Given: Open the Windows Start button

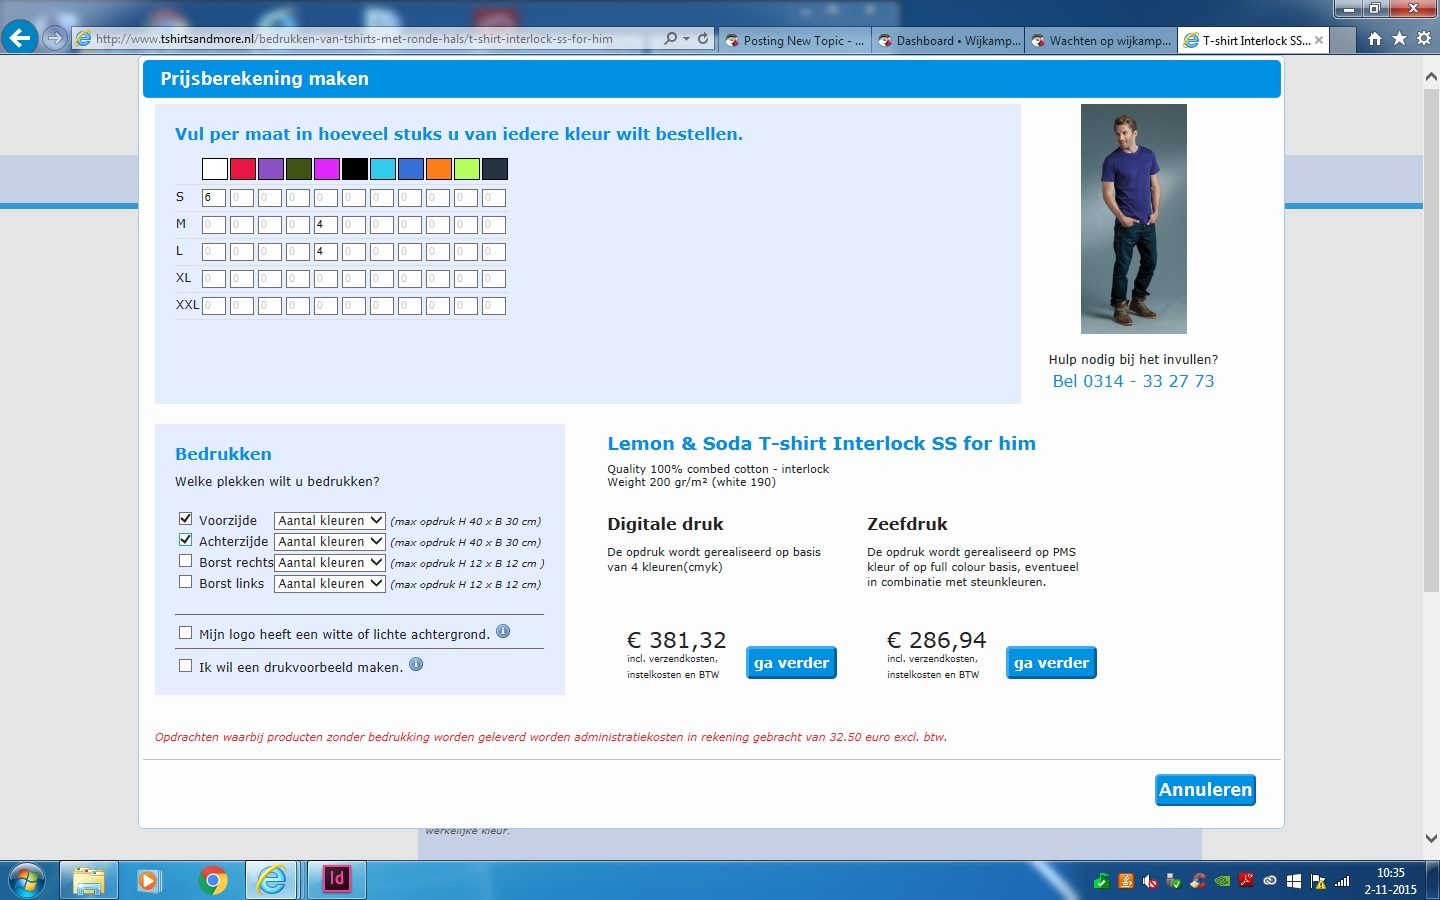Looking at the screenshot, I should click(x=27, y=880).
